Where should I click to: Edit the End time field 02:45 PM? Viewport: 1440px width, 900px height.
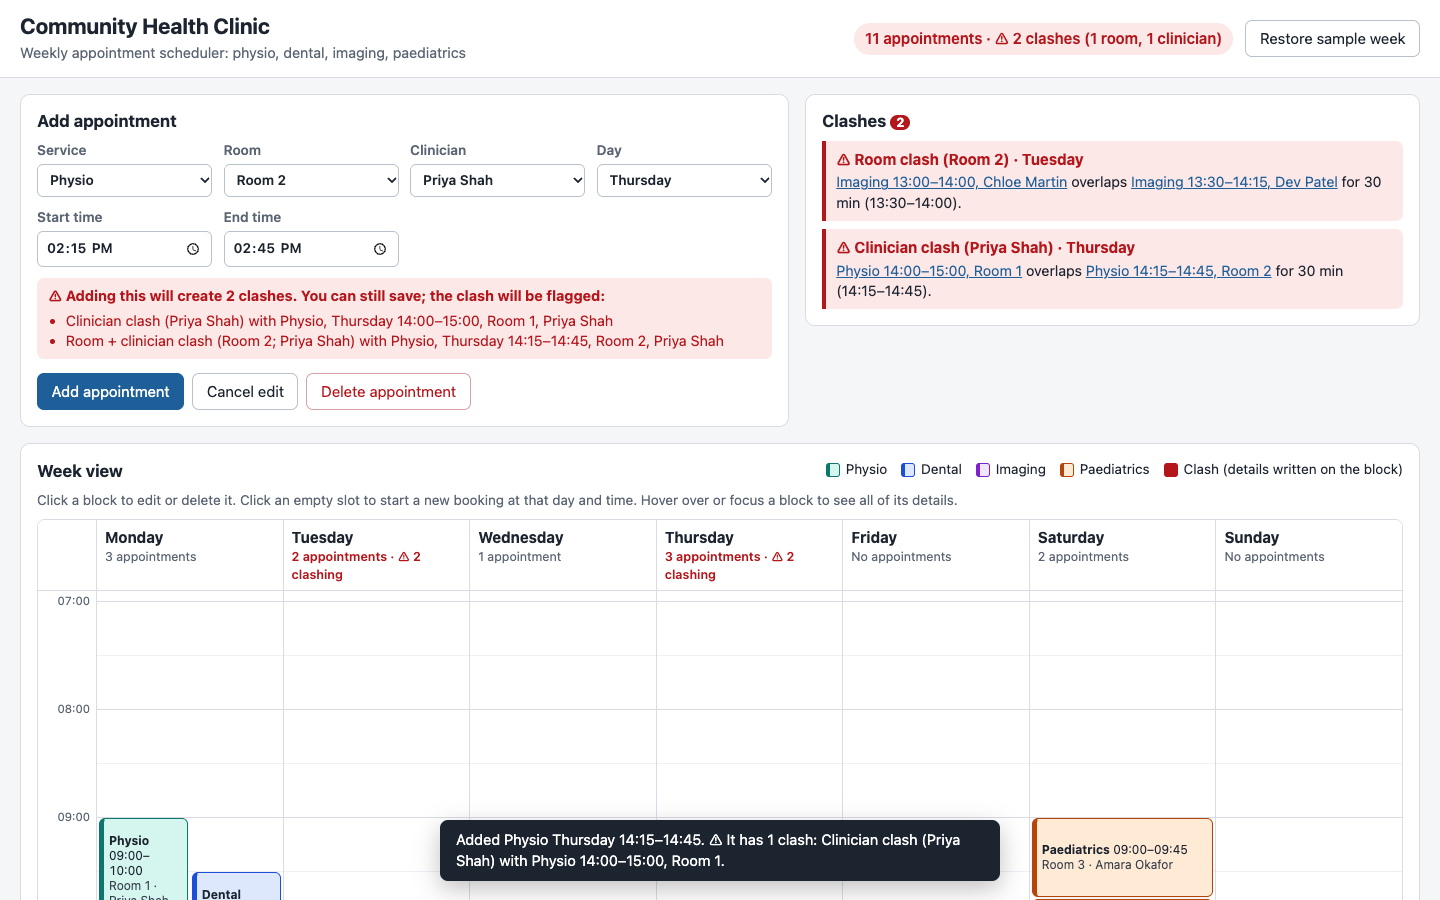click(x=311, y=249)
